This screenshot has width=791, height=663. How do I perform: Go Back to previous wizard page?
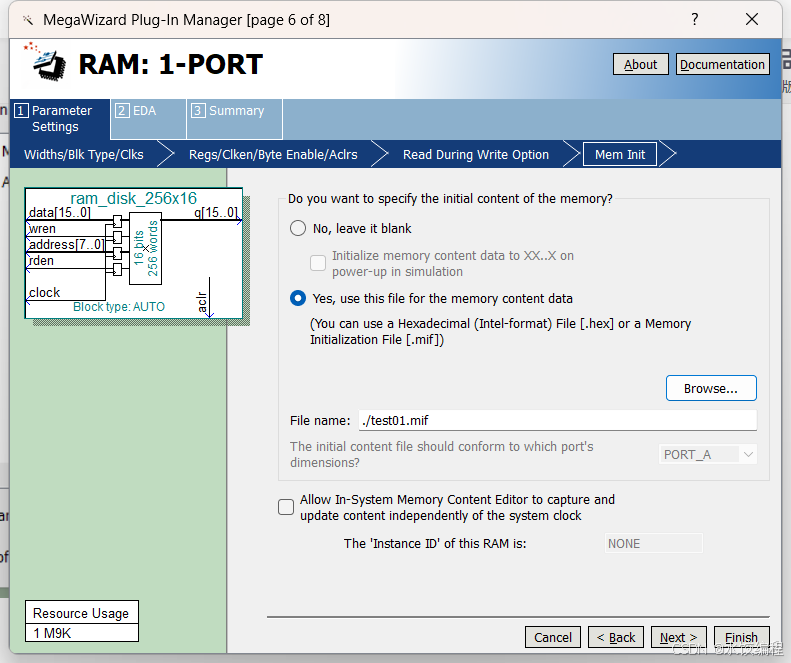click(616, 637)
